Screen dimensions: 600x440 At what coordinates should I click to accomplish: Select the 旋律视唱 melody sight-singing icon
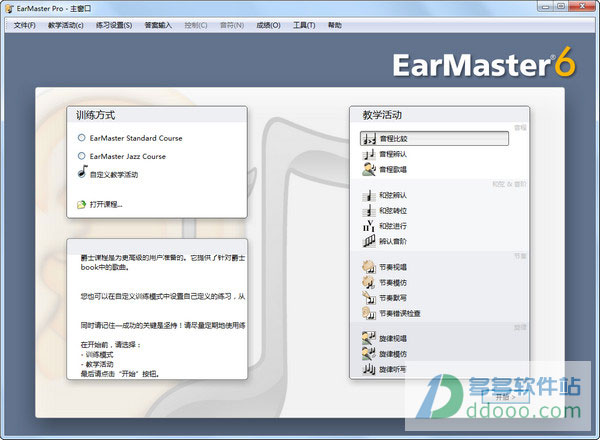pos(369,338)
